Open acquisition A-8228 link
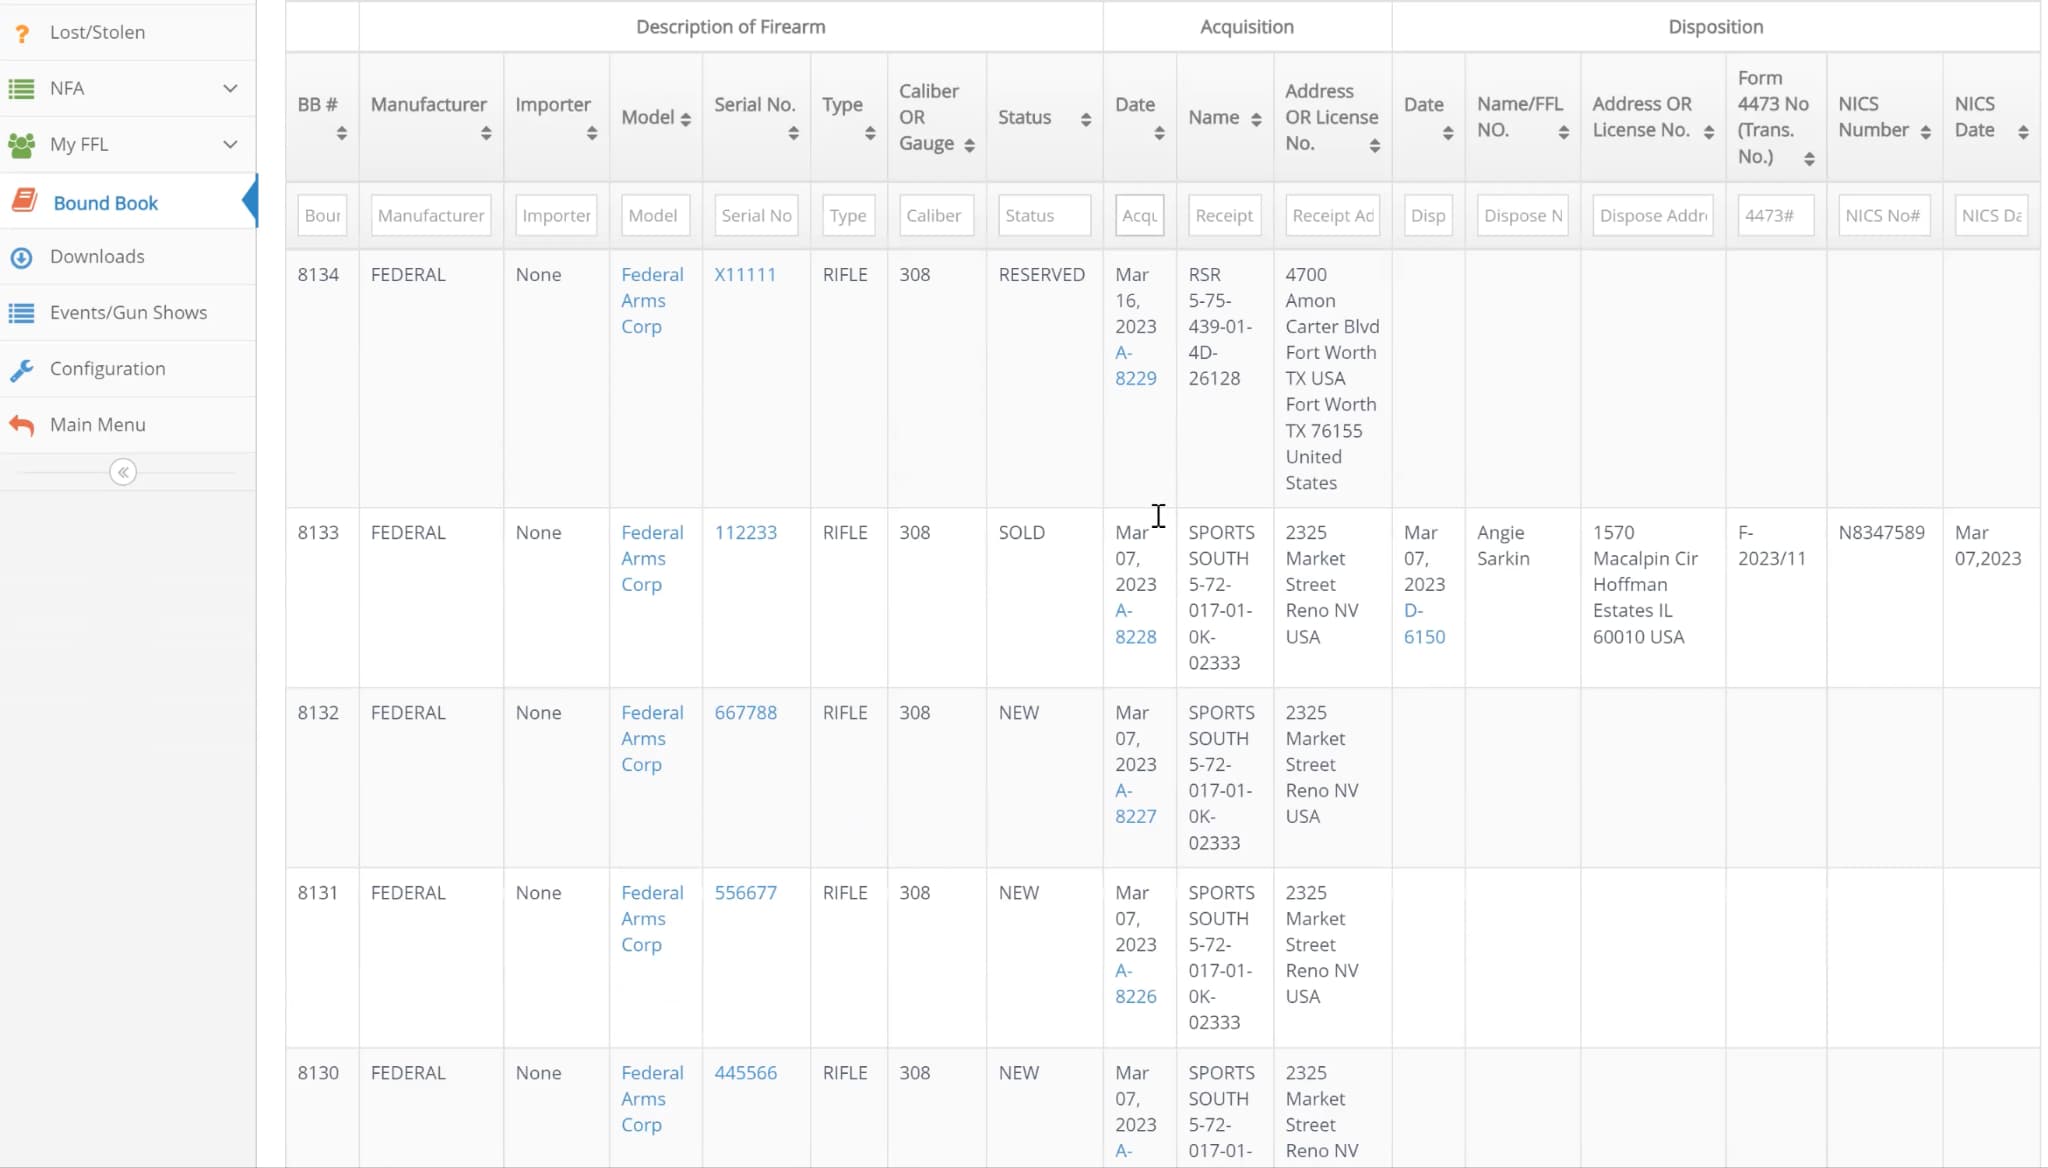 (x=1136, y=624)
